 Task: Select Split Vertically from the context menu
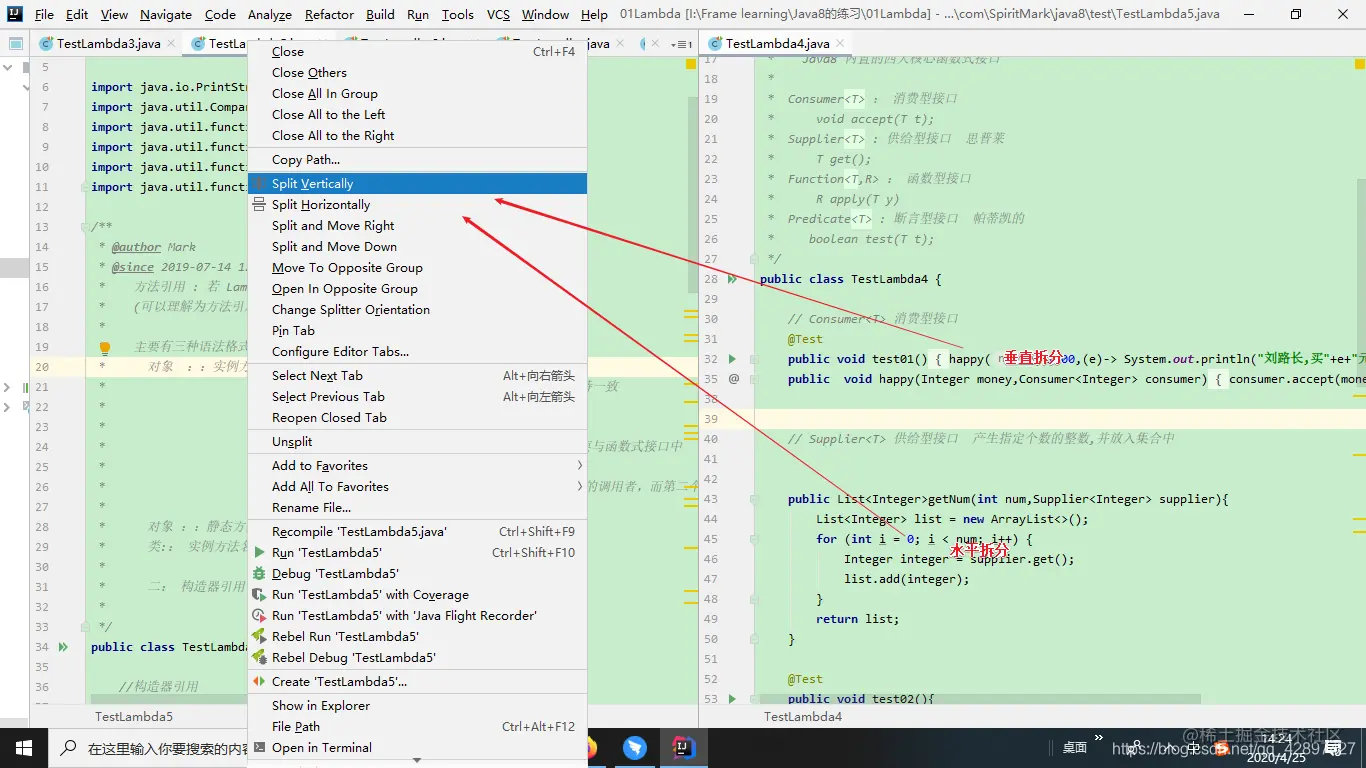click(x=417, y=184)
